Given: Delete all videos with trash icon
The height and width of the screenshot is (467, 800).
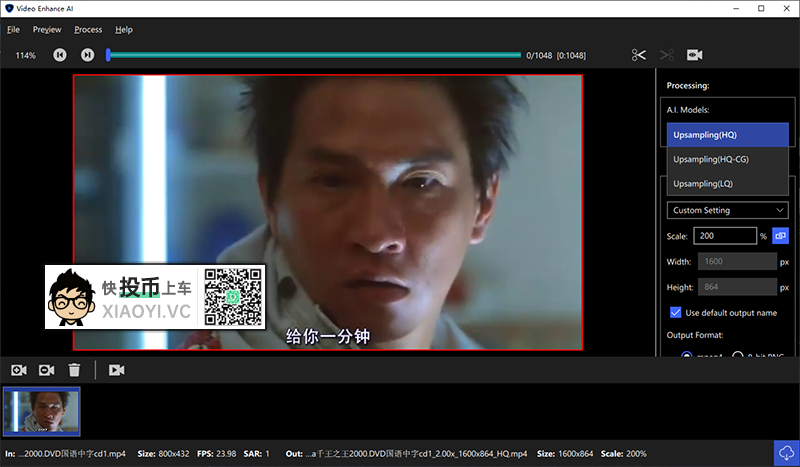Looking at the screenshot, I should pos(74,370).
